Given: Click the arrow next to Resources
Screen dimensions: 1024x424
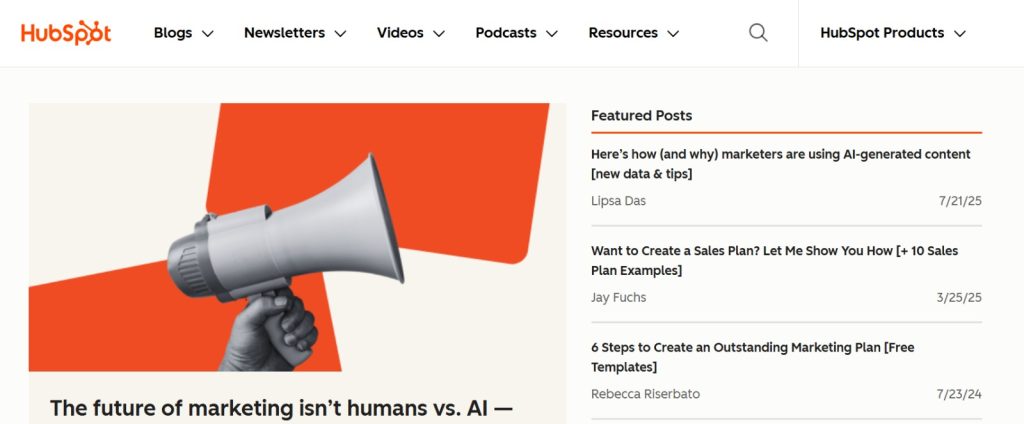Looking at the screenshot, I should pos(673,34).
